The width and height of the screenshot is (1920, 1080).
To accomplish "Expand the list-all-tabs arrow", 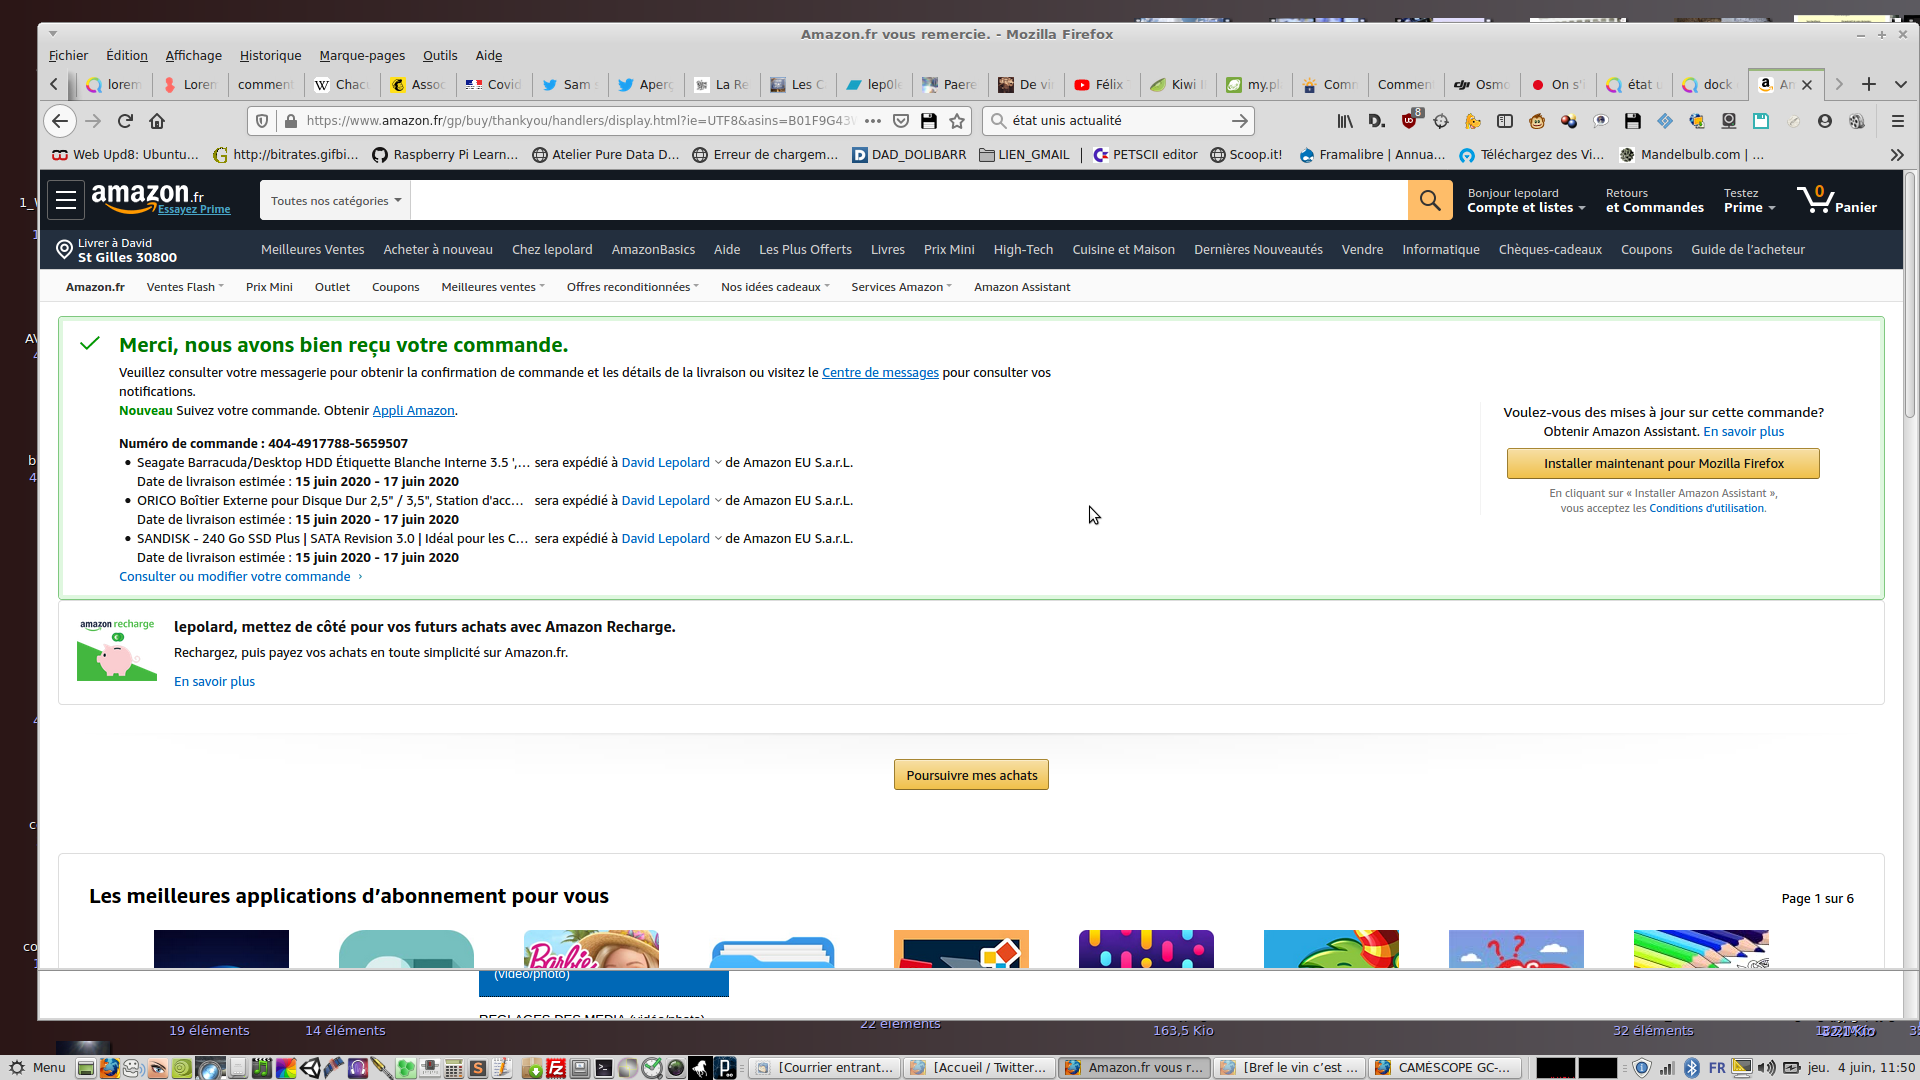I will pyautogui.click(x=1901, y=85).
